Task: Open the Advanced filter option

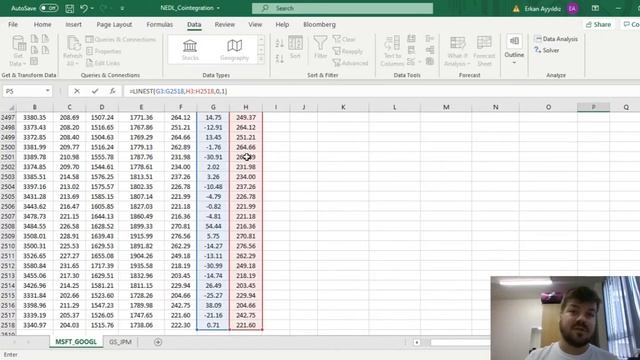Action: point(351,63)
